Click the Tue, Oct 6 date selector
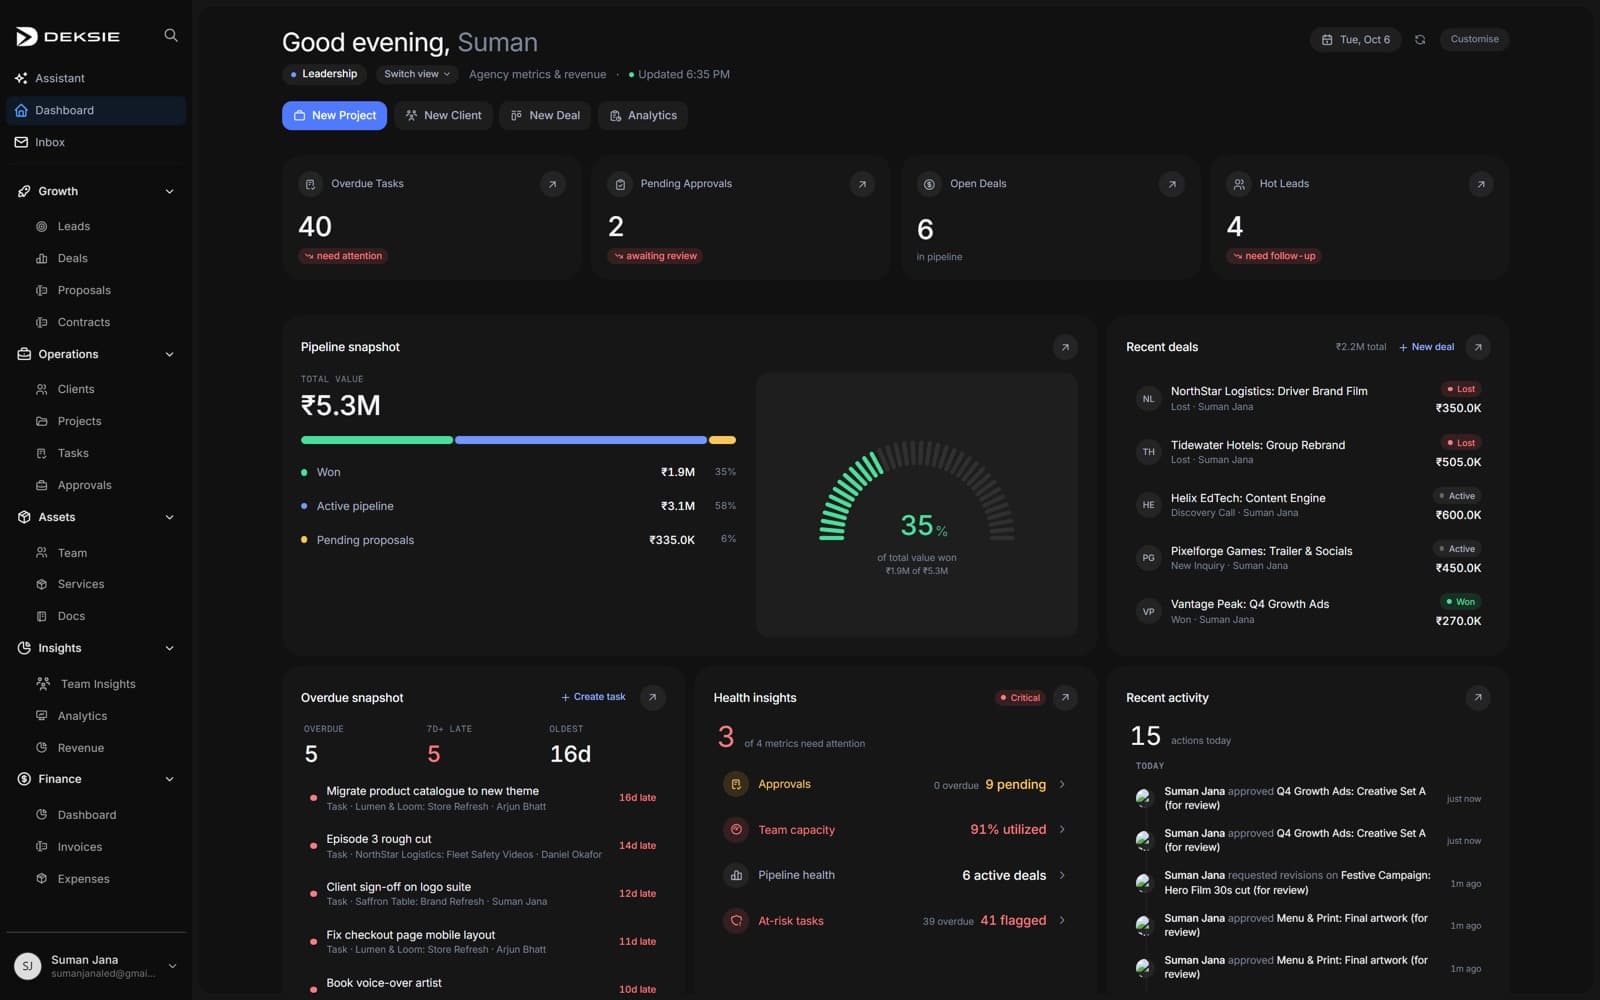The height and width of the screenshot is (1000, 1600). pyautogui.click(x=1355, y=39)
